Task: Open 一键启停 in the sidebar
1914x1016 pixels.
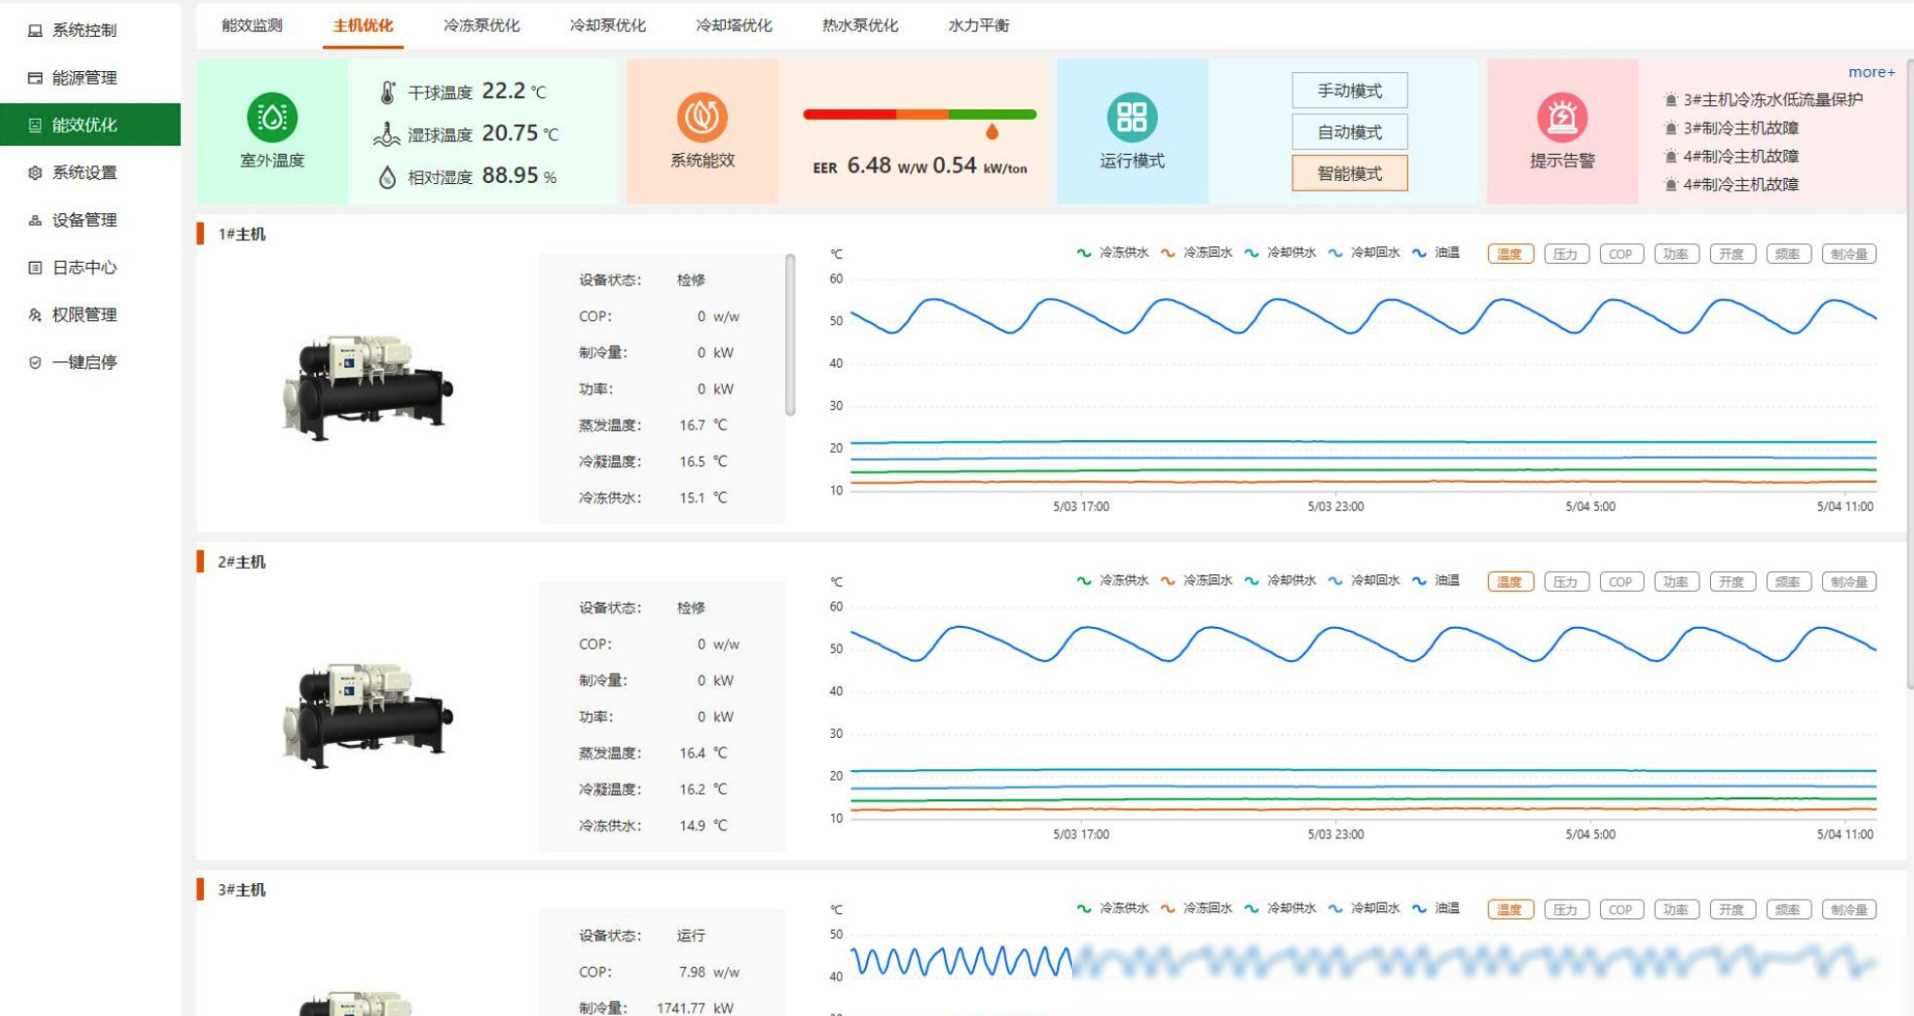Action: click(85, 361)
